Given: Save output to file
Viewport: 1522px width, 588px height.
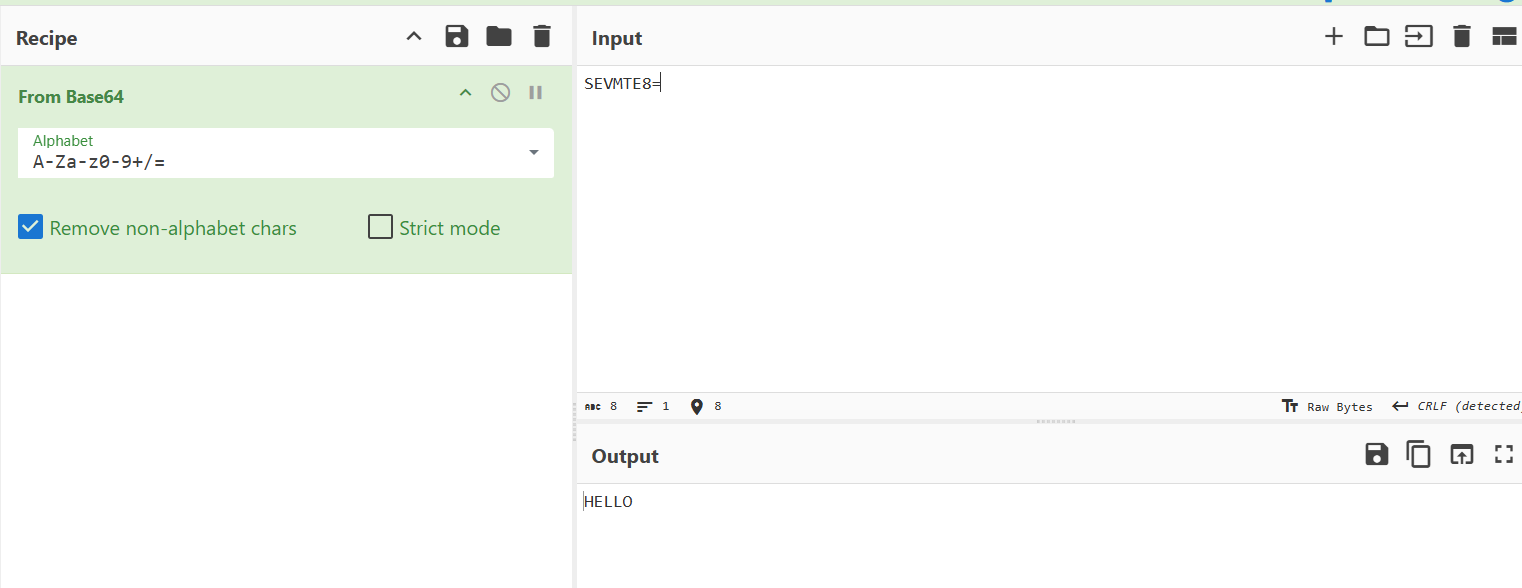Looking at the screenshot, I should (1377, 455).
